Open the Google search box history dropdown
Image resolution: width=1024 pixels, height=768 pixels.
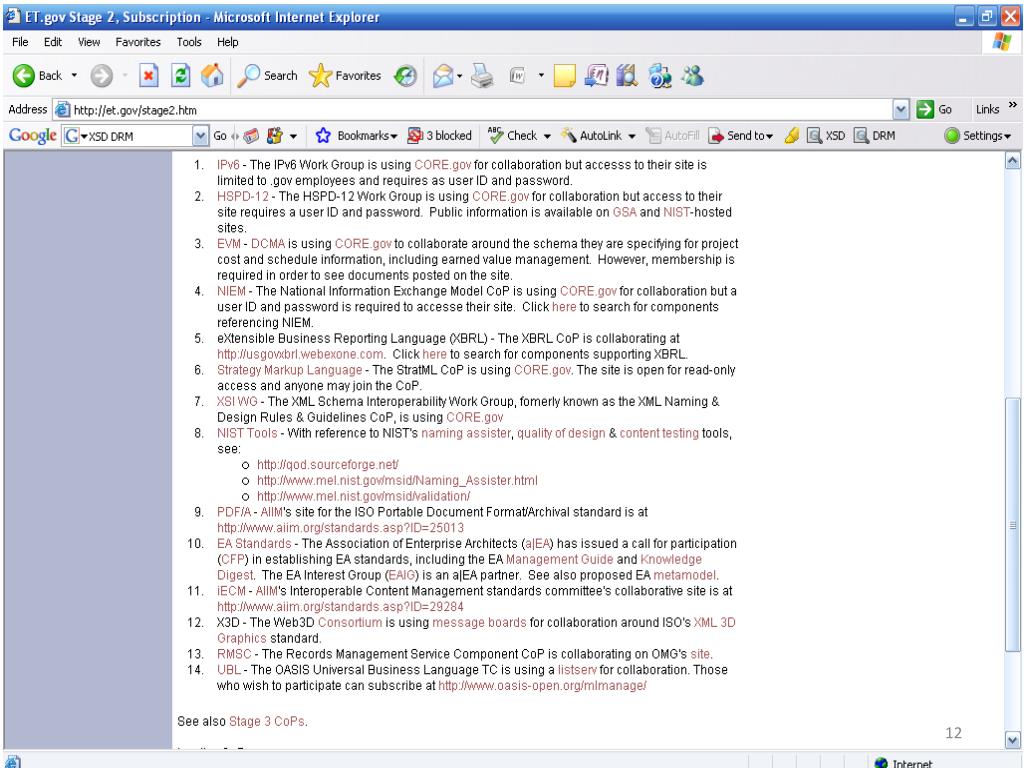(x=200, y=136)
